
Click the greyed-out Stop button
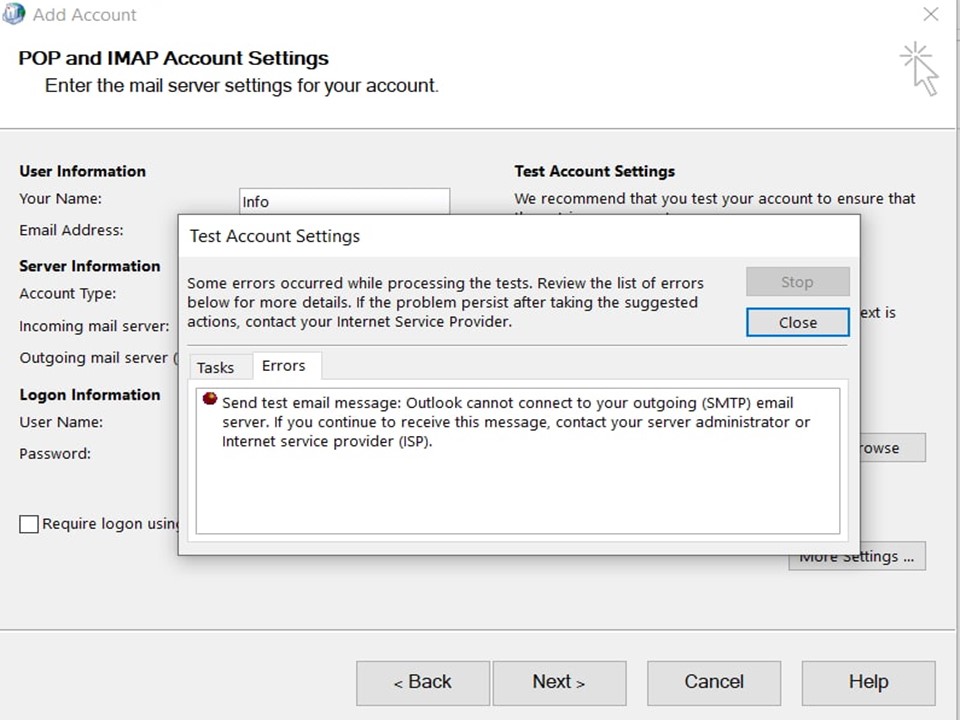point(797,282)
